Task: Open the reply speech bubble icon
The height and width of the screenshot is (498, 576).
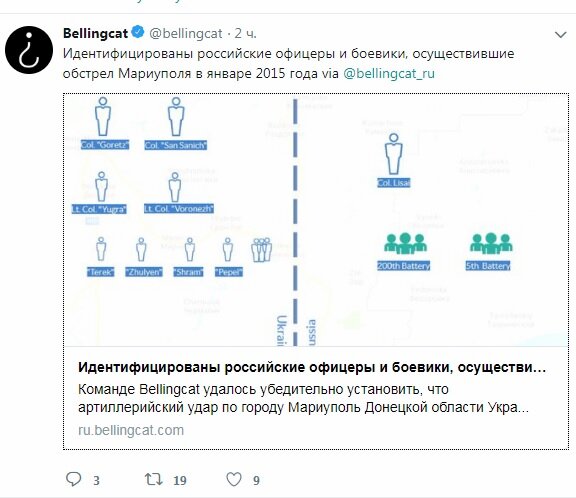Action: click(73, 479)
